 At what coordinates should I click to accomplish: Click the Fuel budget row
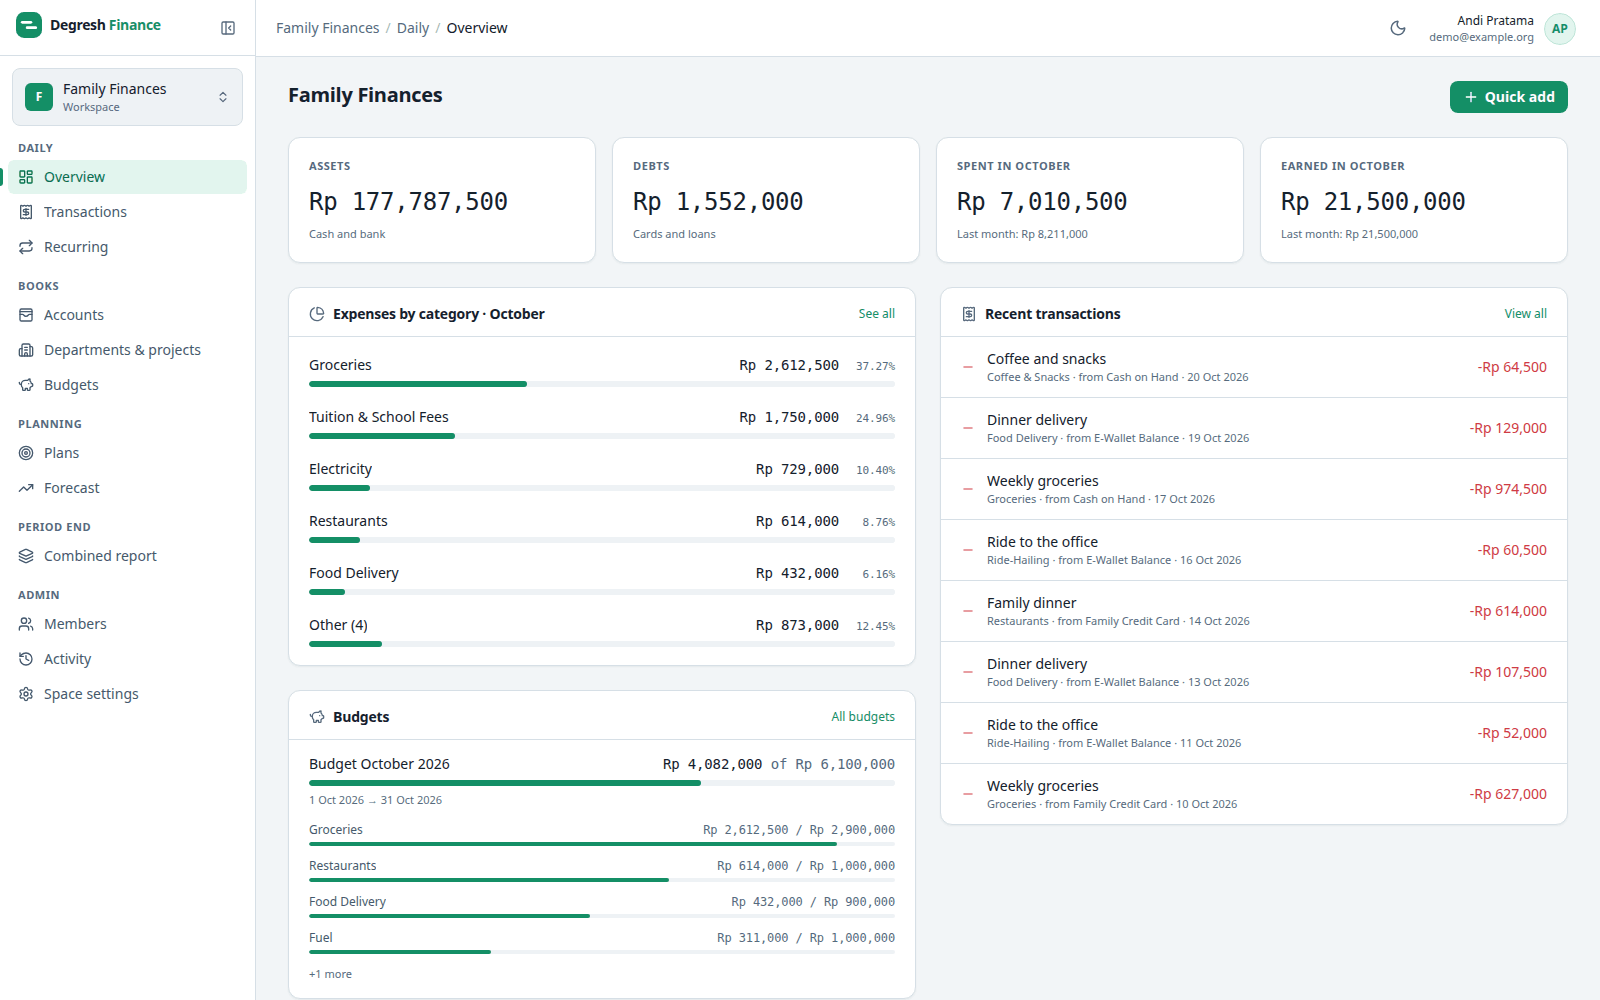point(602,942)
